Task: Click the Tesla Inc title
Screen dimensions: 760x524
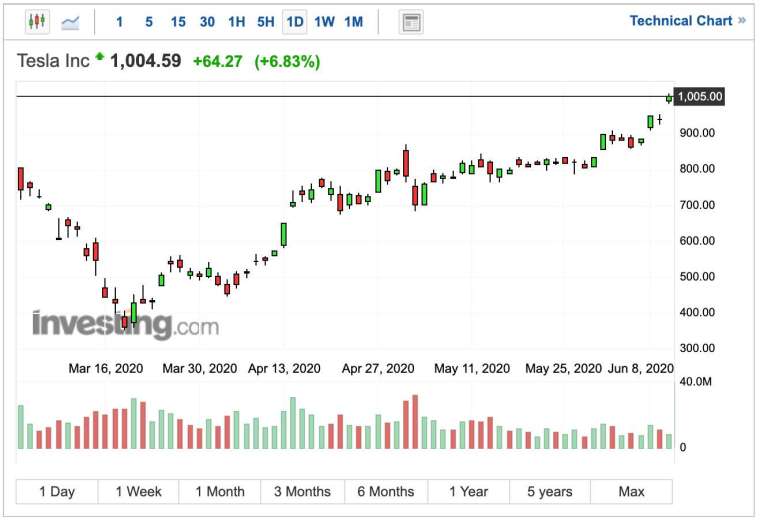Action: [x=53, y=61]
